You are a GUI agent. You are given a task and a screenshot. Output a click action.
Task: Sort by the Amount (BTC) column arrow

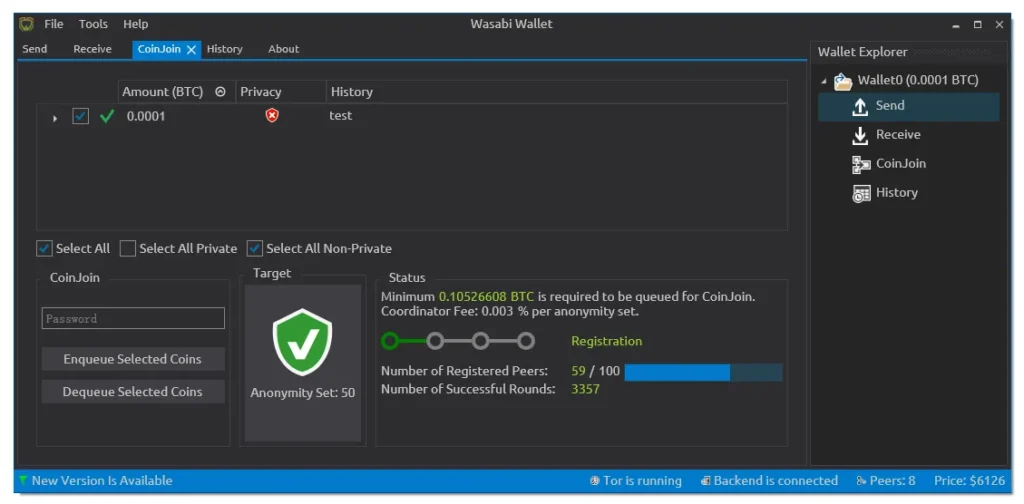pos(220,92)
